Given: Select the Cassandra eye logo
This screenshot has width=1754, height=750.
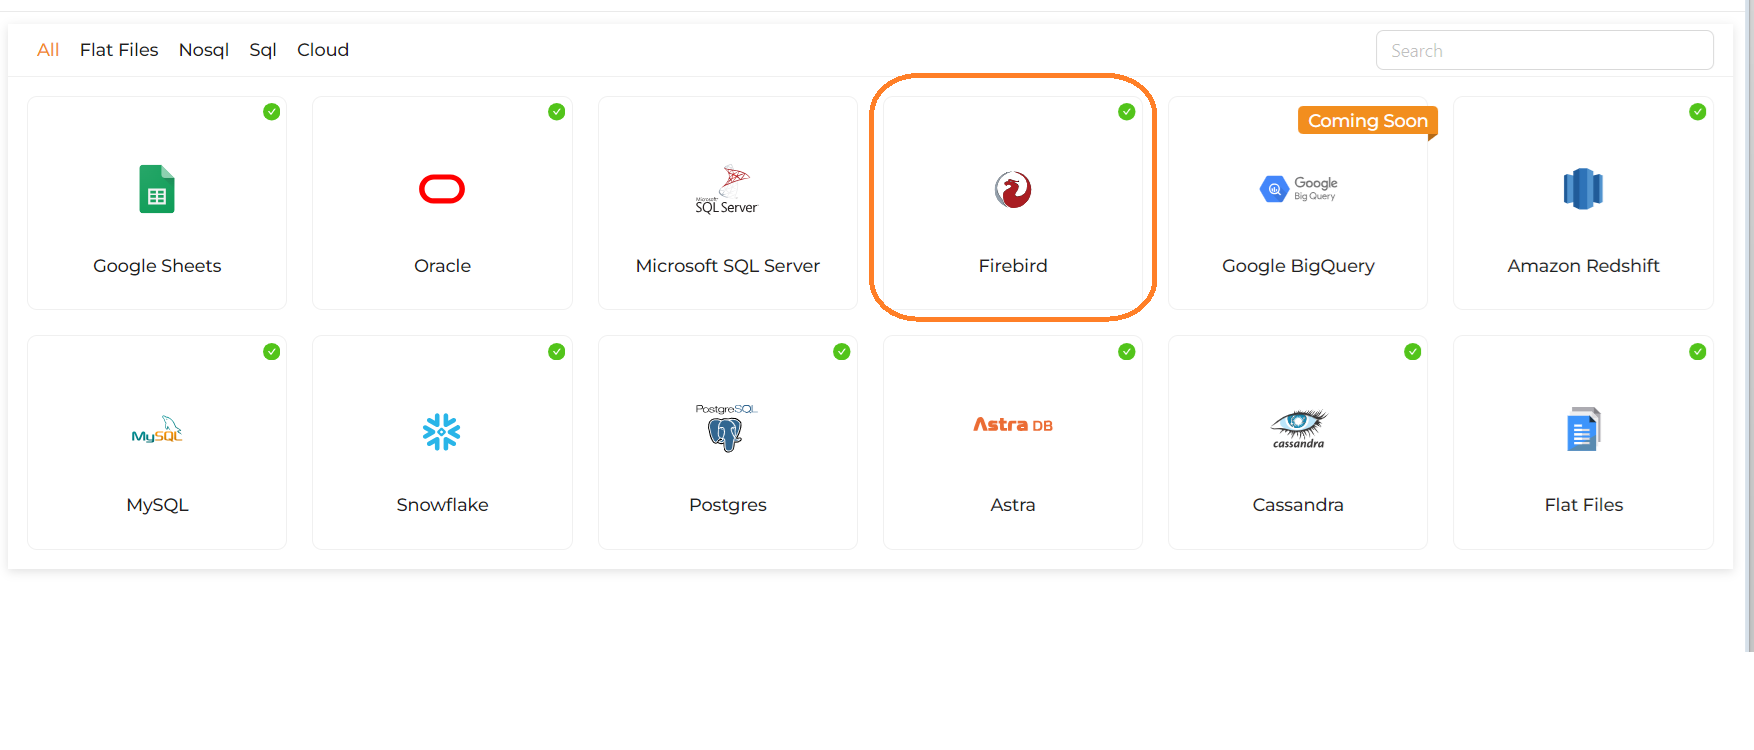Looking at the screenshot, I should coord(1297,429).
